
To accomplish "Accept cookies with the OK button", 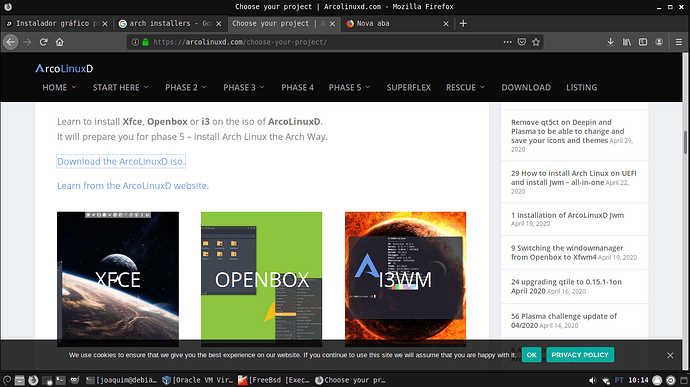I will coord(531,355).
